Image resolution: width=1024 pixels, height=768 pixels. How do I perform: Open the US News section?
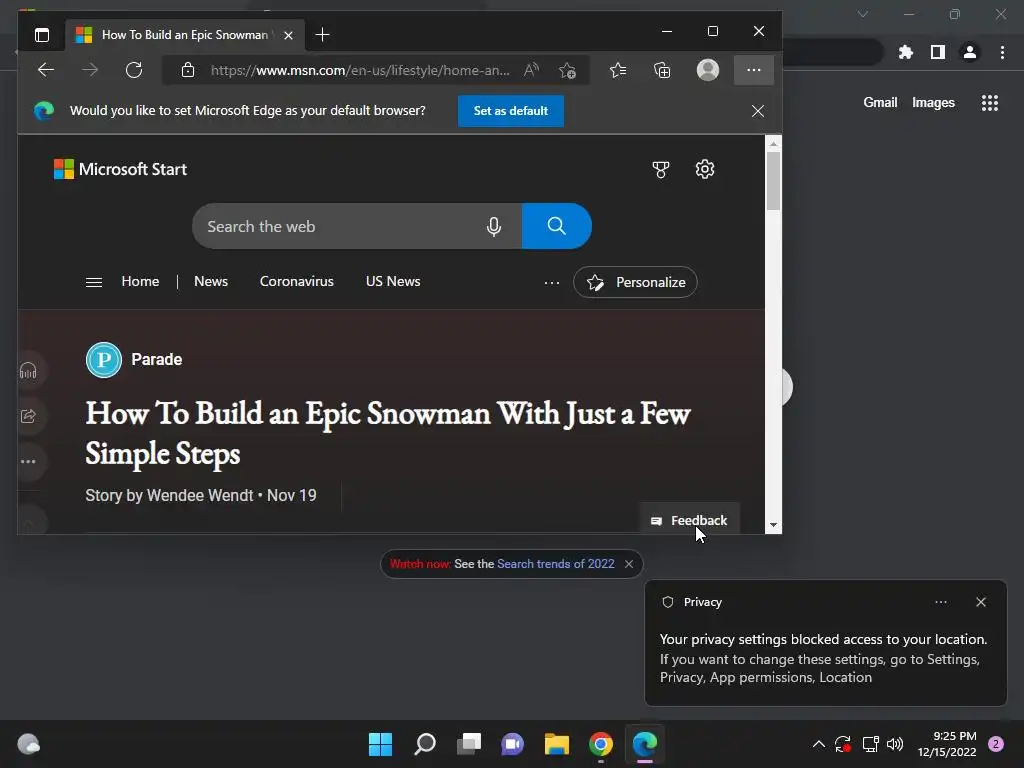tap(393, 281)
